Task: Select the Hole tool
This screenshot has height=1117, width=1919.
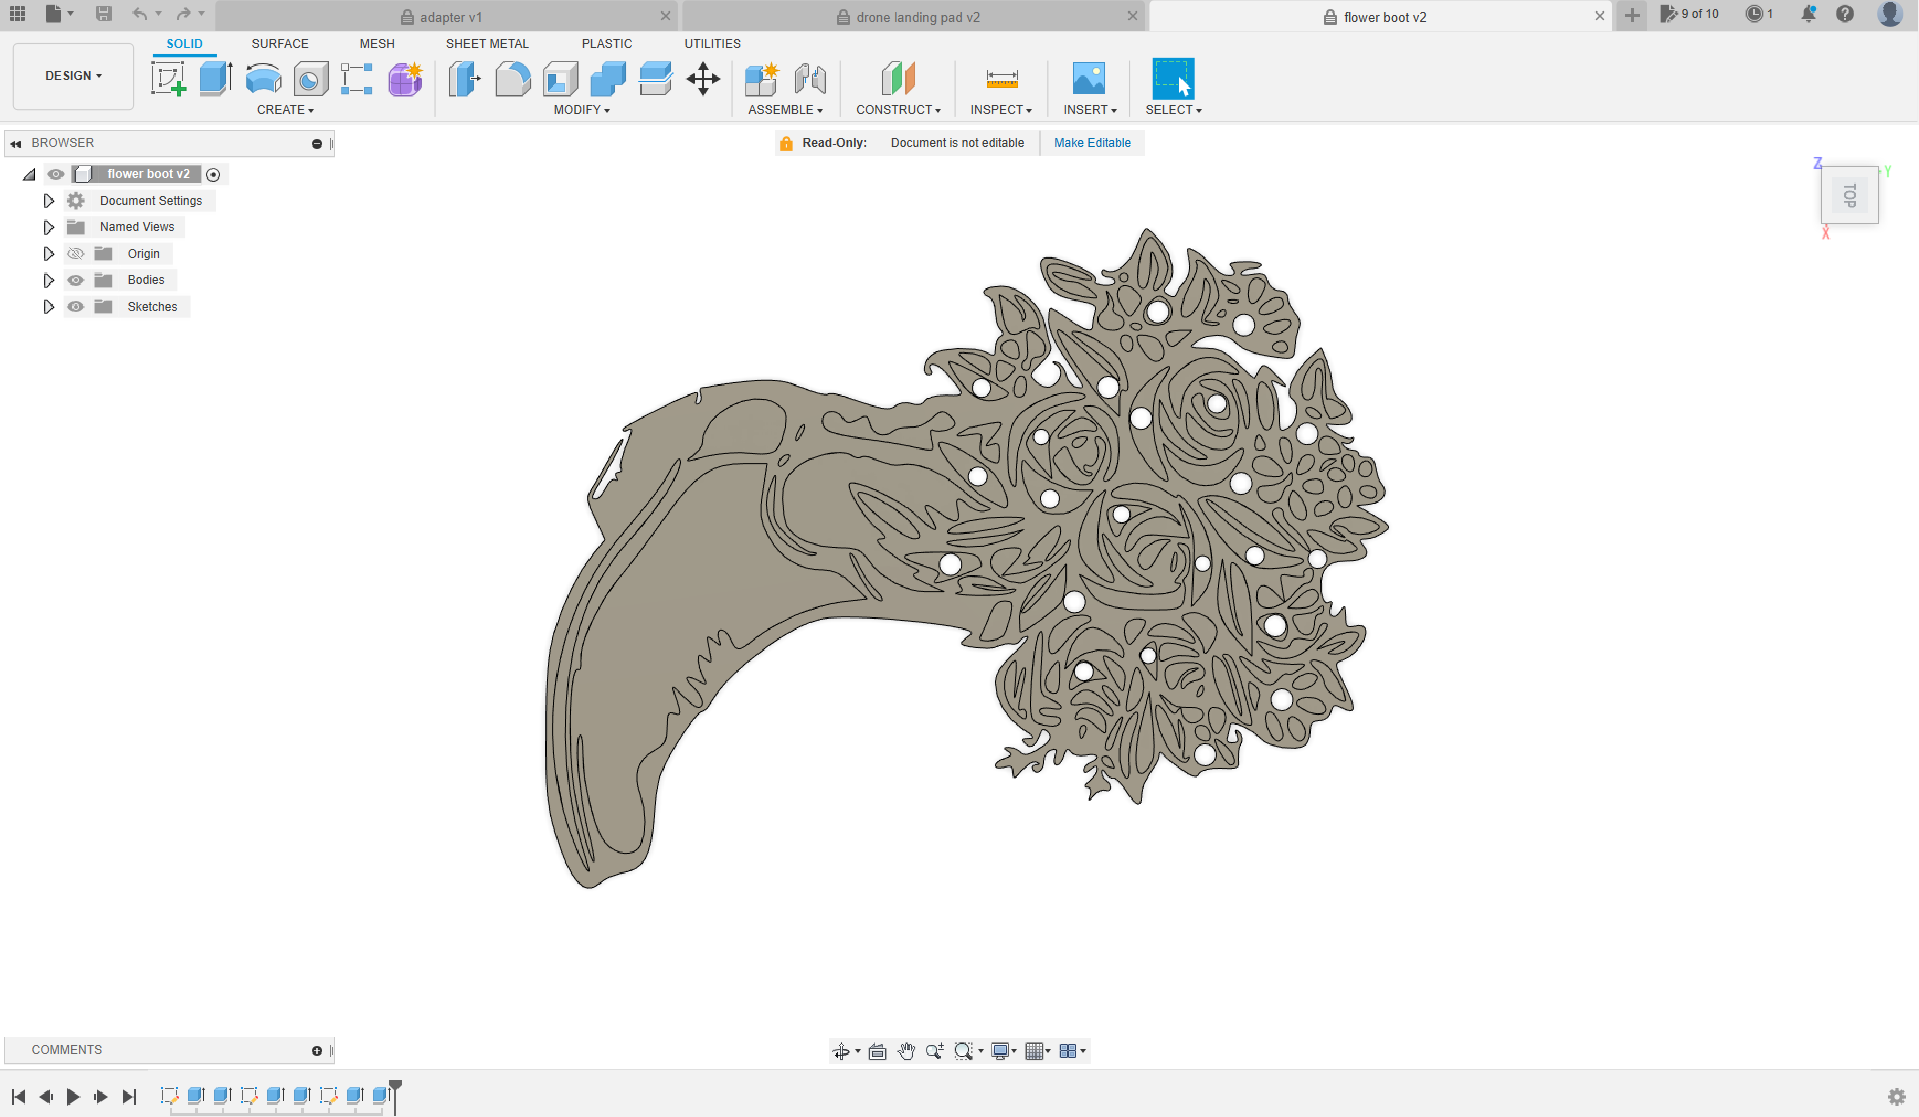Action: [x=311, y=78]
